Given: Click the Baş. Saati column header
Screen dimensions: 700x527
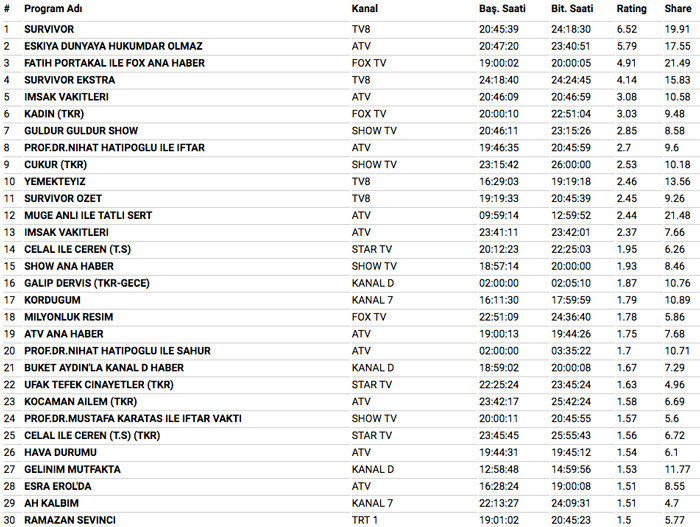Looking at the screenshot, I should (502, 8).
